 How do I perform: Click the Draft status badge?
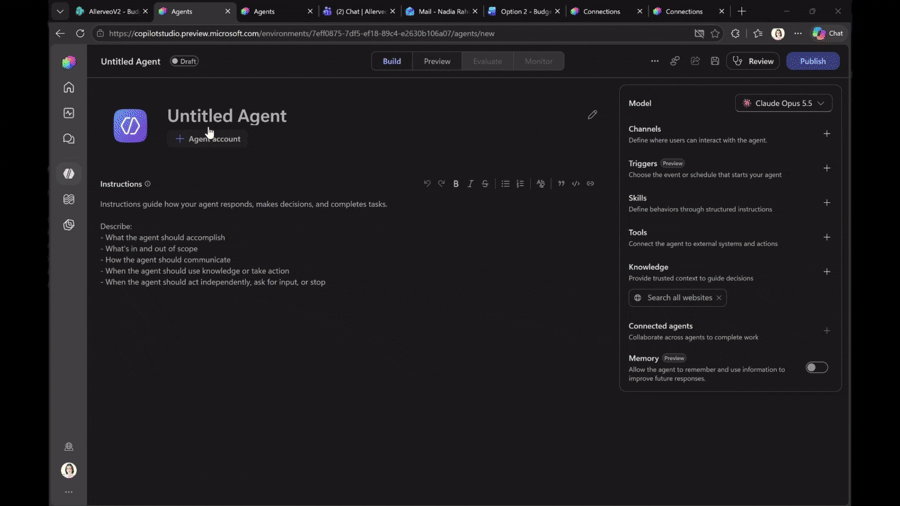(184, 61)
